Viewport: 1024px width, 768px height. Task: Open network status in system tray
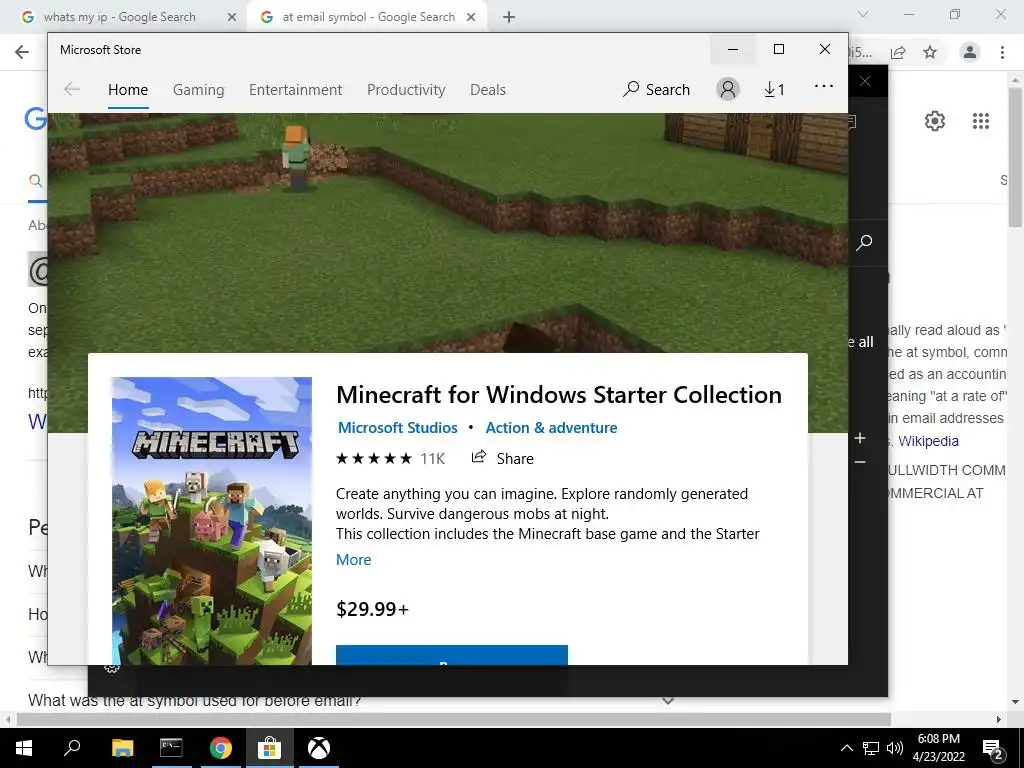coord(871,748)
